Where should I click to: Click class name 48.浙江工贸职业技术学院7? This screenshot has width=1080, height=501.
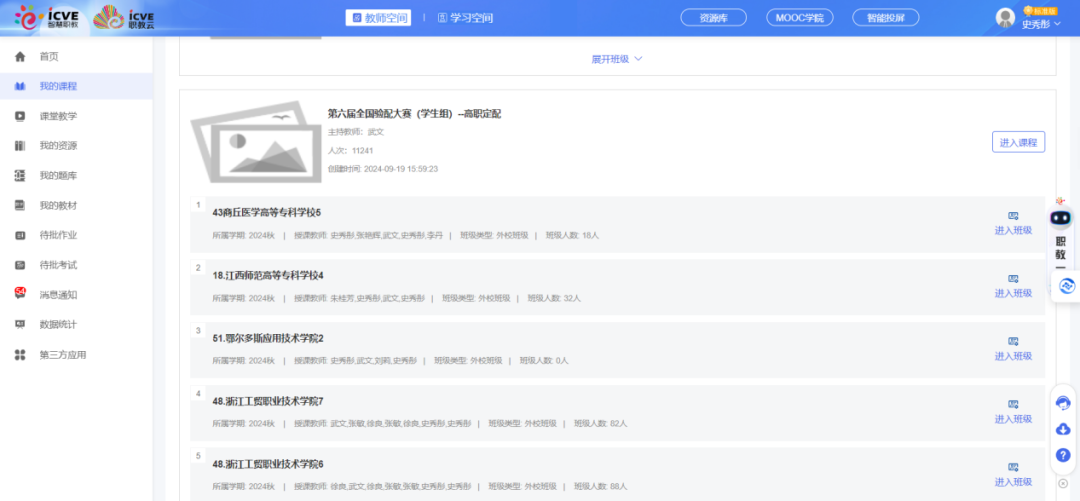pyautogui.click(x=268, y=401)
